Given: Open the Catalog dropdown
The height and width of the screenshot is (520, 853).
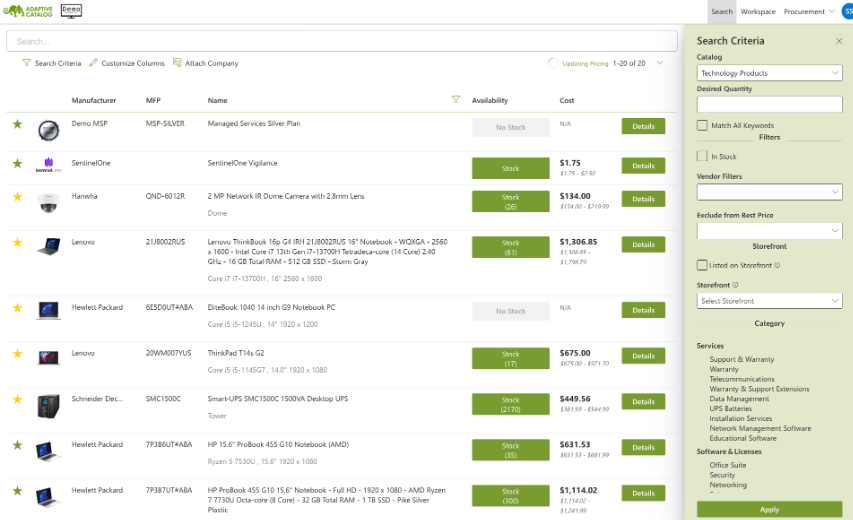Looking at the screenshot, I should [x=769, y=73].
